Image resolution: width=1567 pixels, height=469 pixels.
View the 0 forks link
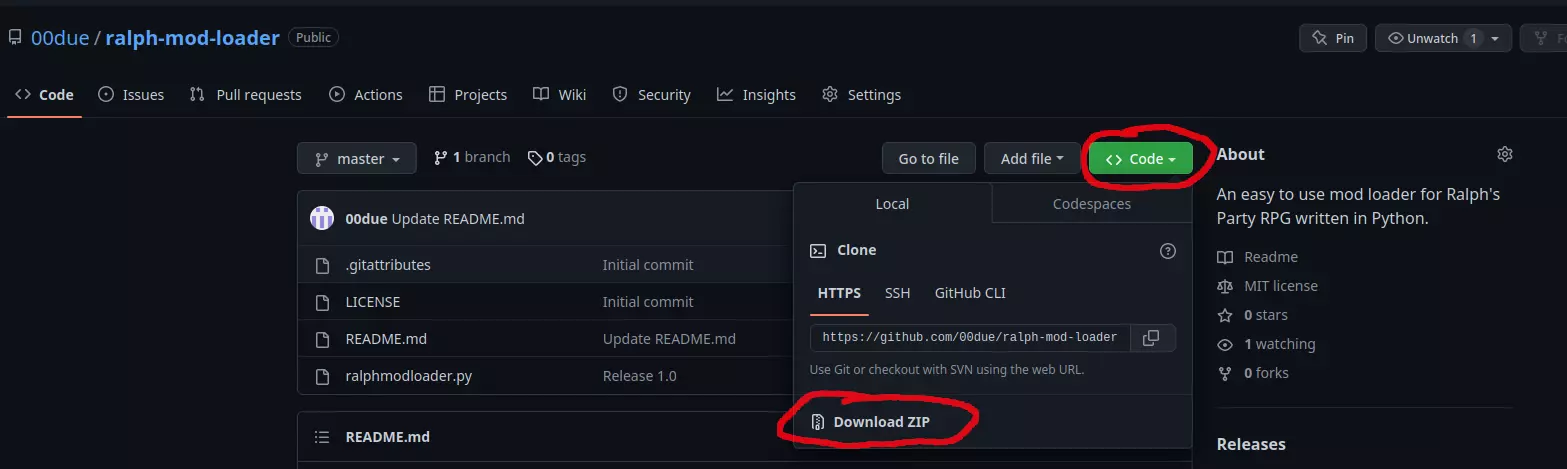[x=1253, y=373]
